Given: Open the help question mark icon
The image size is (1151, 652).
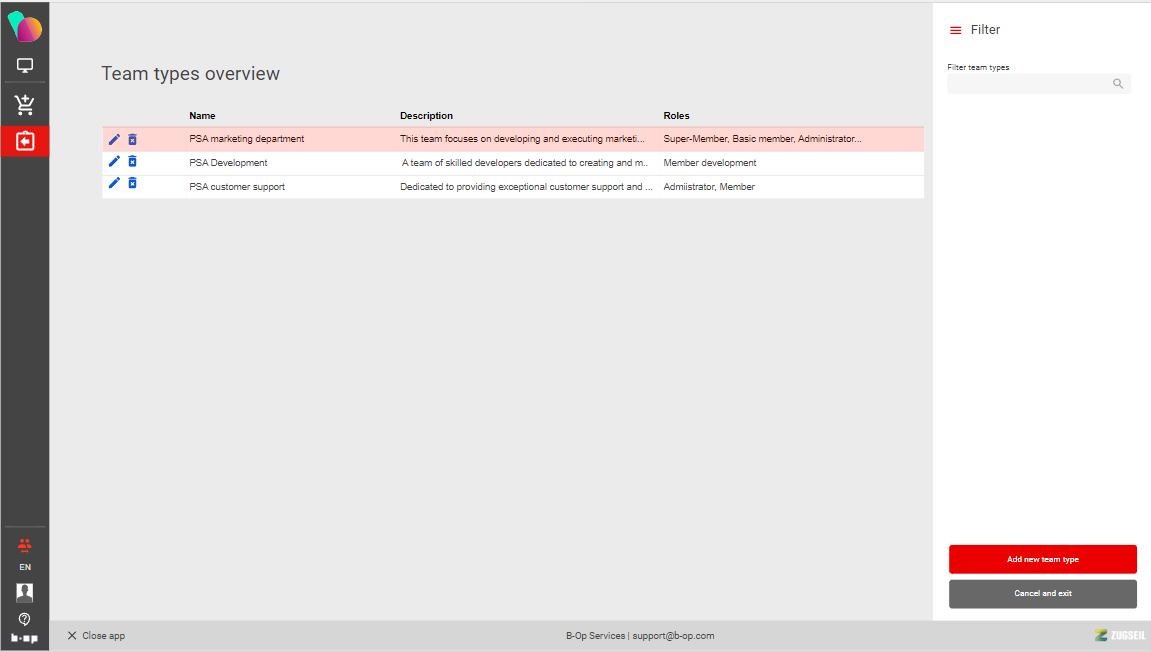Looking at the screenshot, I should (x=25, y=619).
